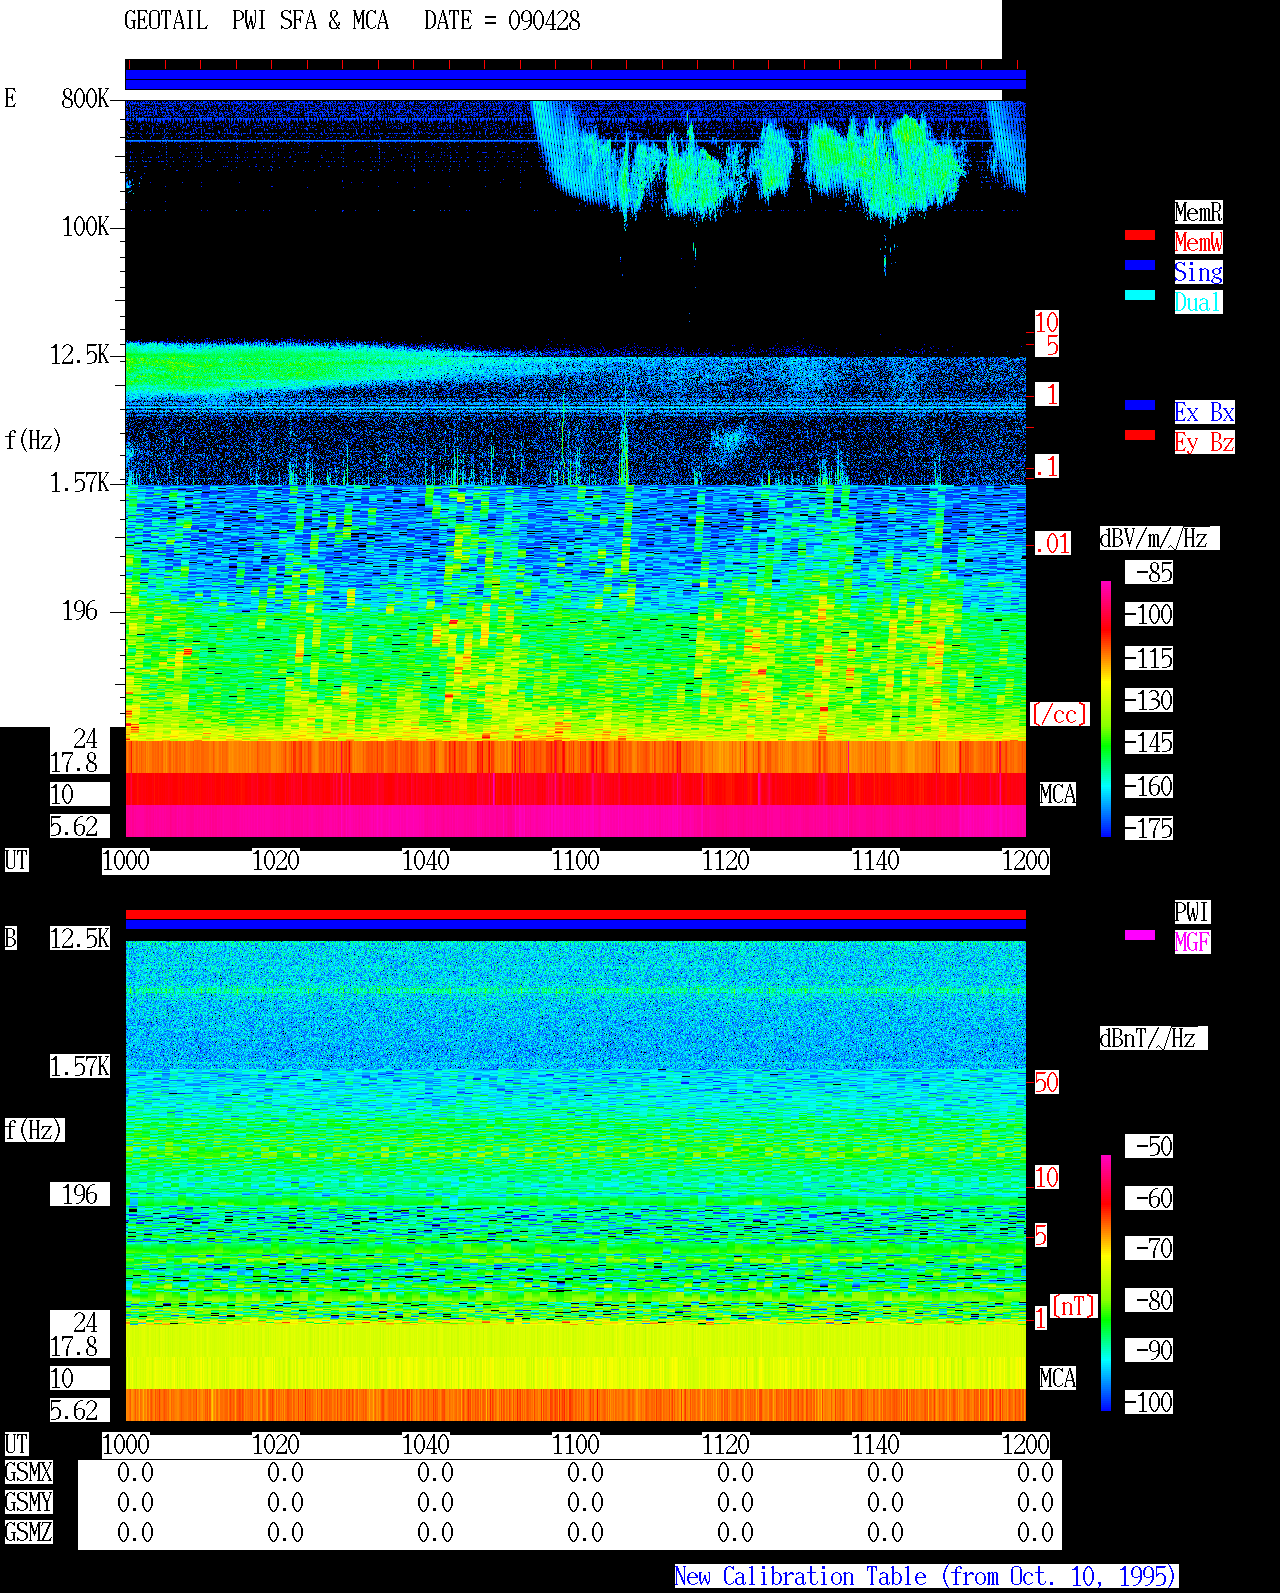Click the magenta MGF legend swatch

pyautogui.click(x=1140, y=935)
